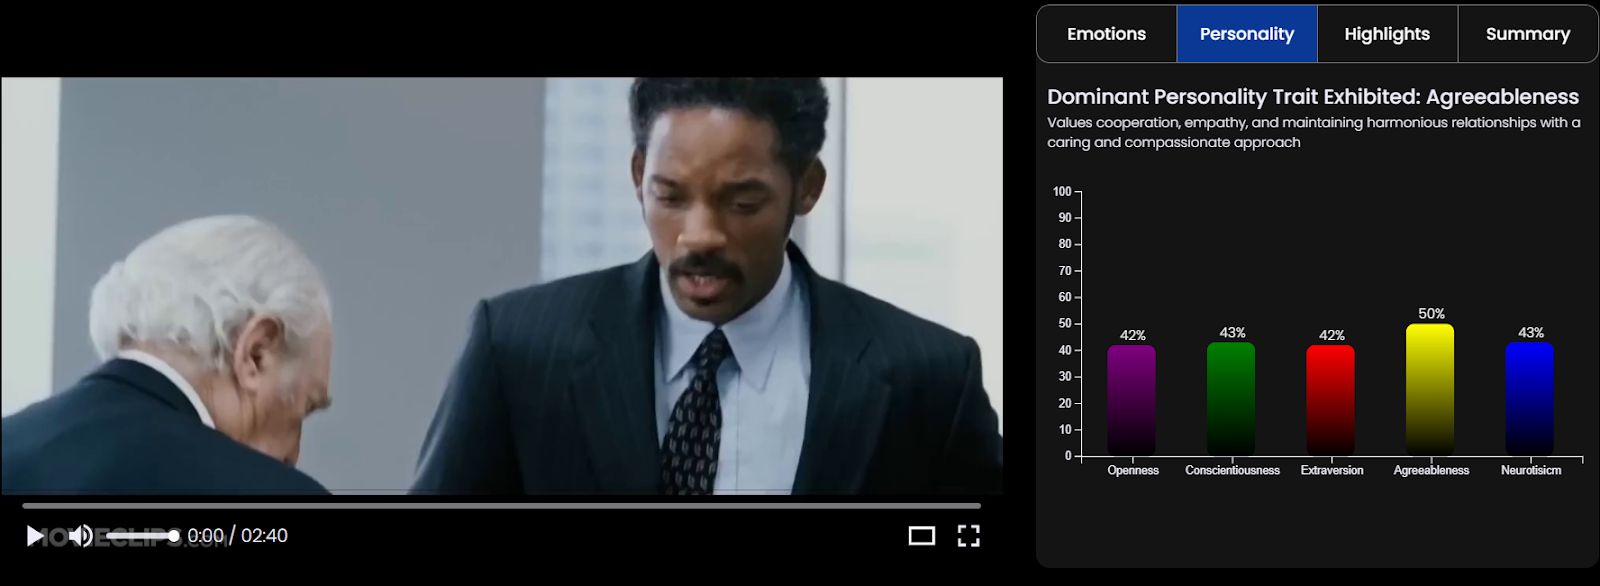Click the Agreeableness axis label

[x=1431, y=470]
